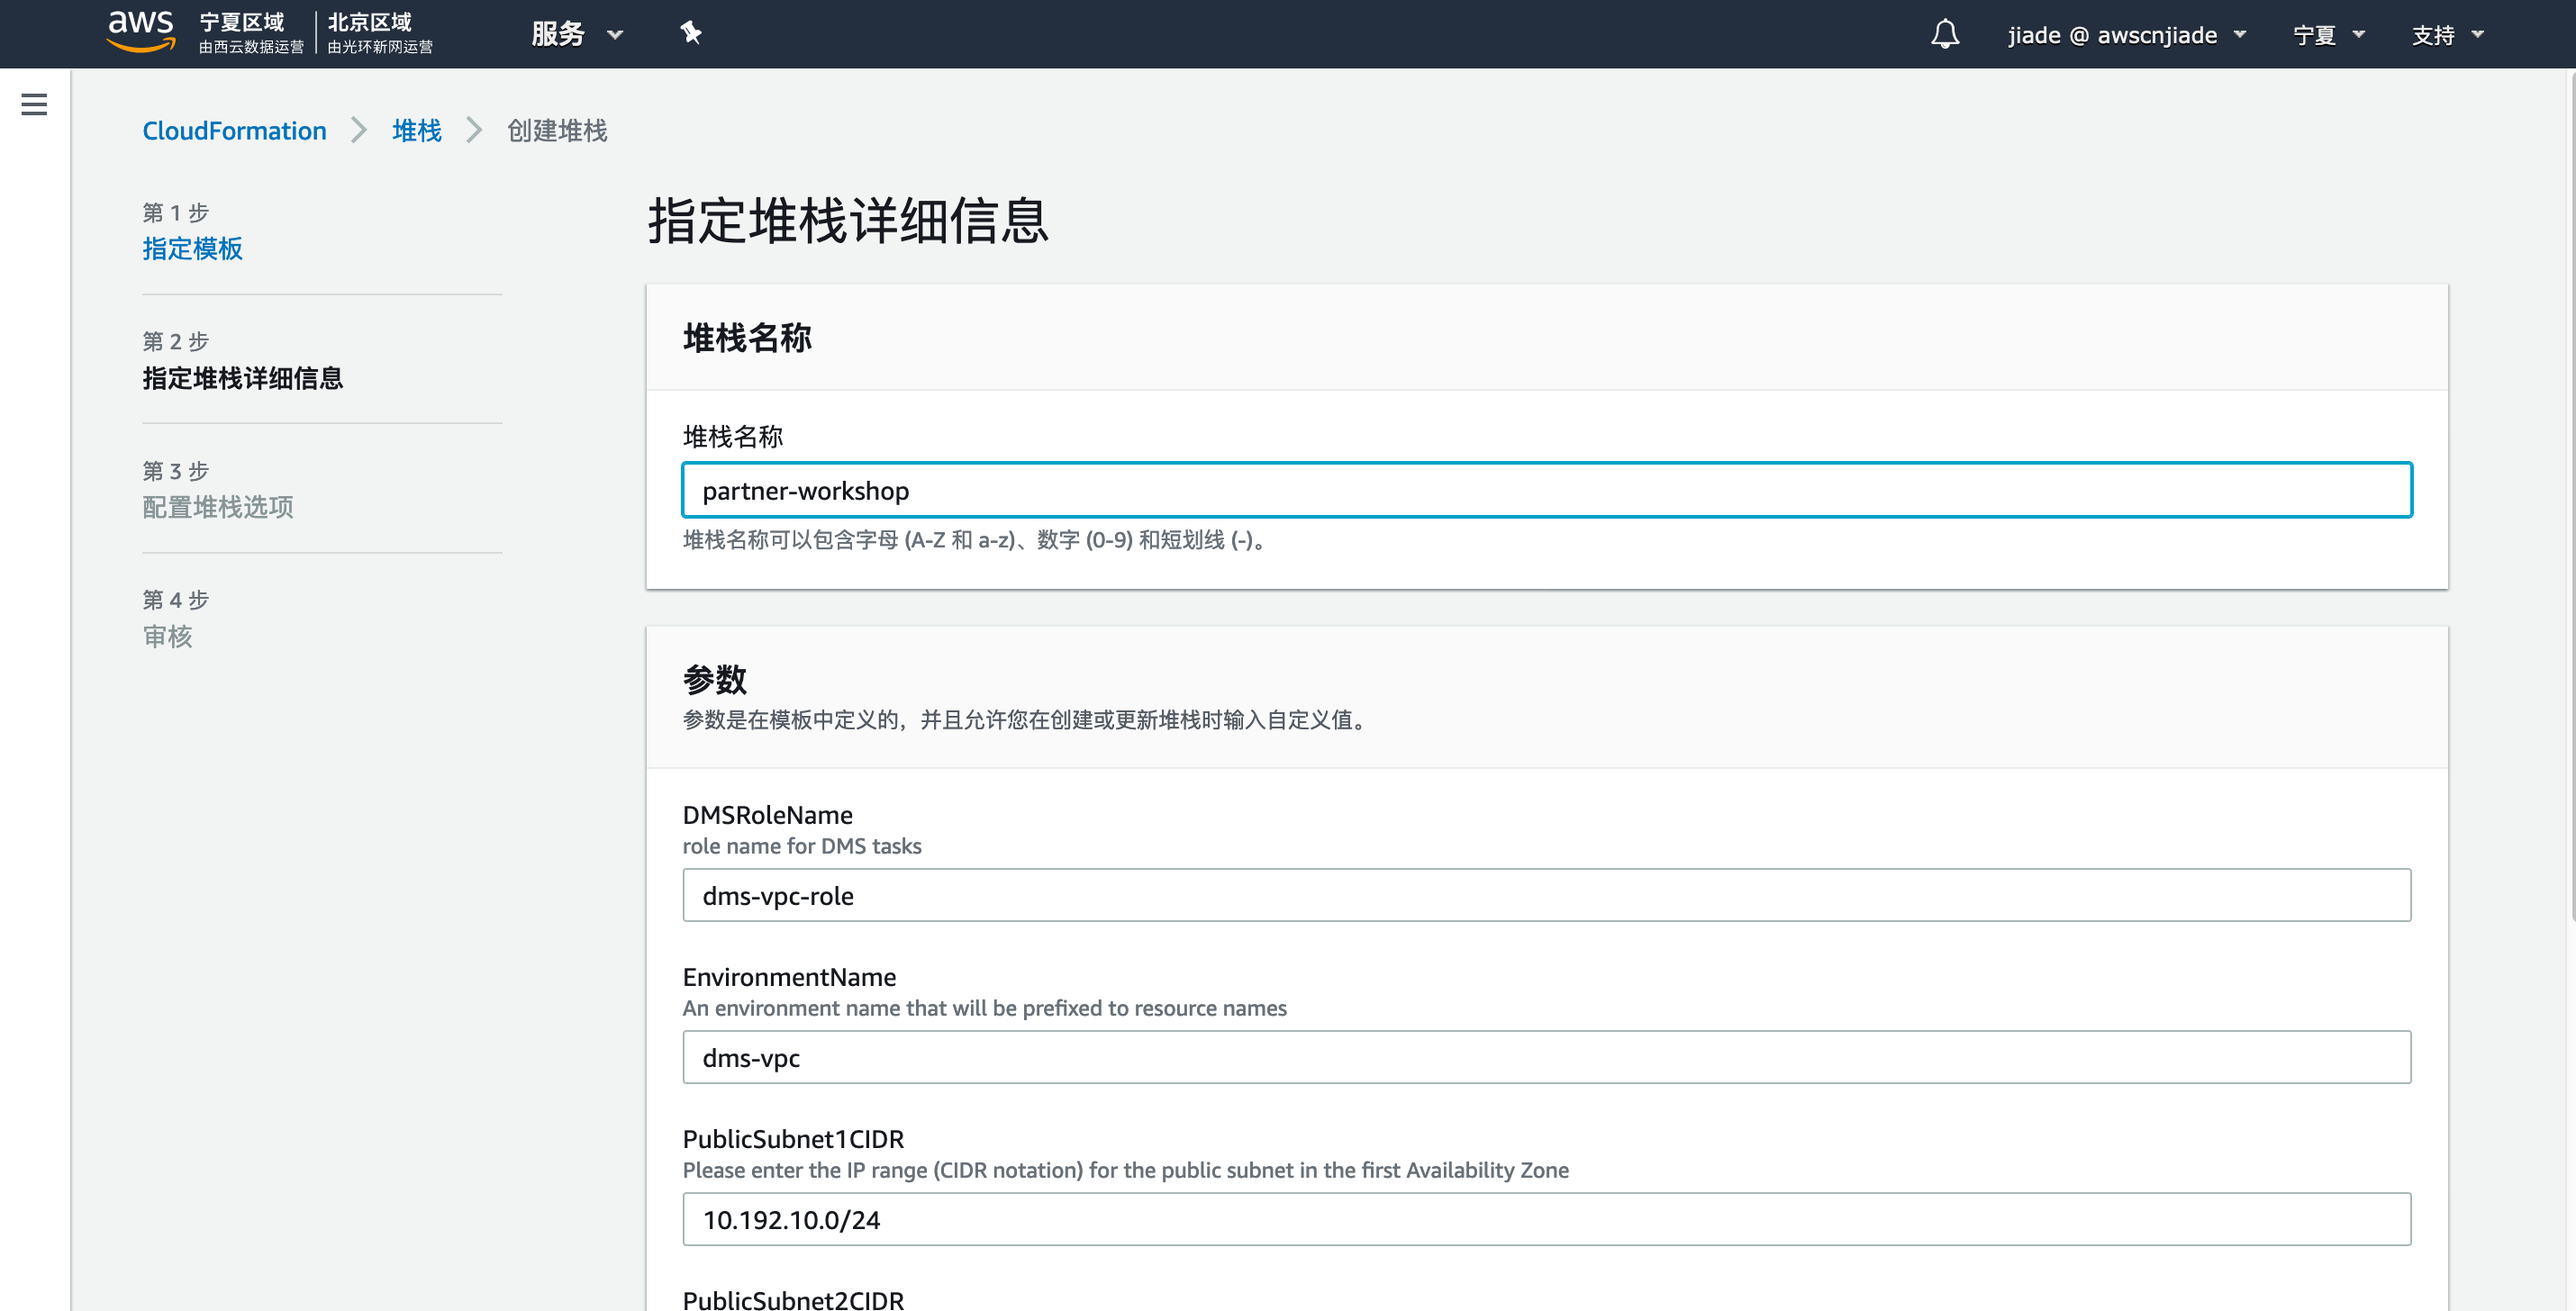Click the pin shortcuts icon
The image size is (2576, 1311).
[x=690, y=34]
